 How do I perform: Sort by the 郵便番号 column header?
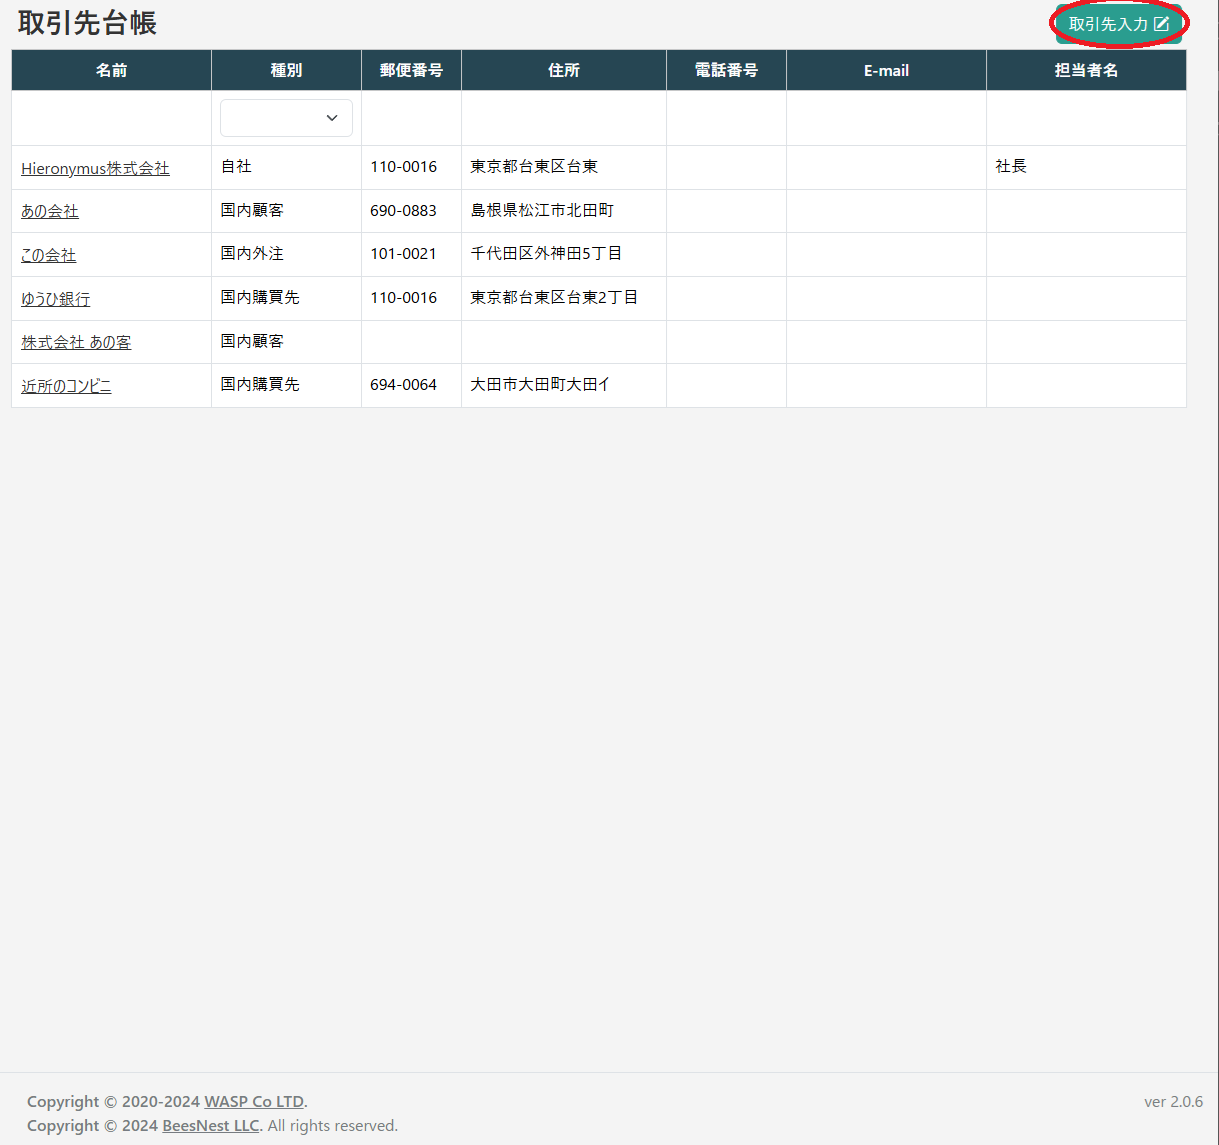(x=410, y=69)
